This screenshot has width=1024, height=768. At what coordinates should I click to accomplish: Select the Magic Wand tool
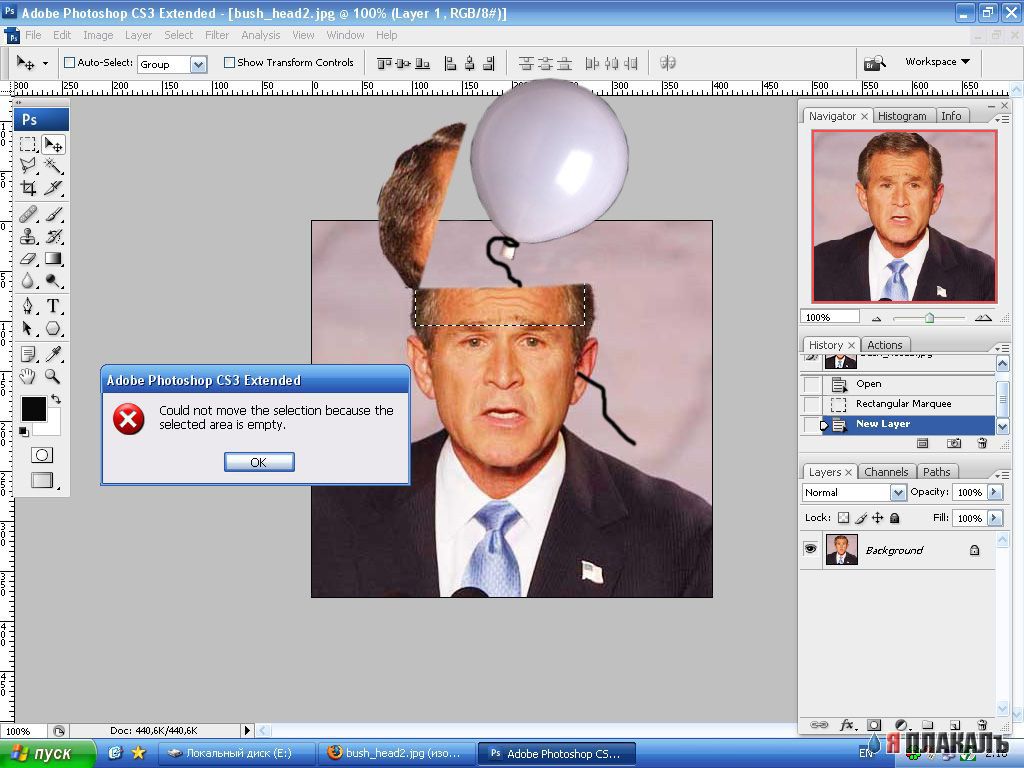54,165
